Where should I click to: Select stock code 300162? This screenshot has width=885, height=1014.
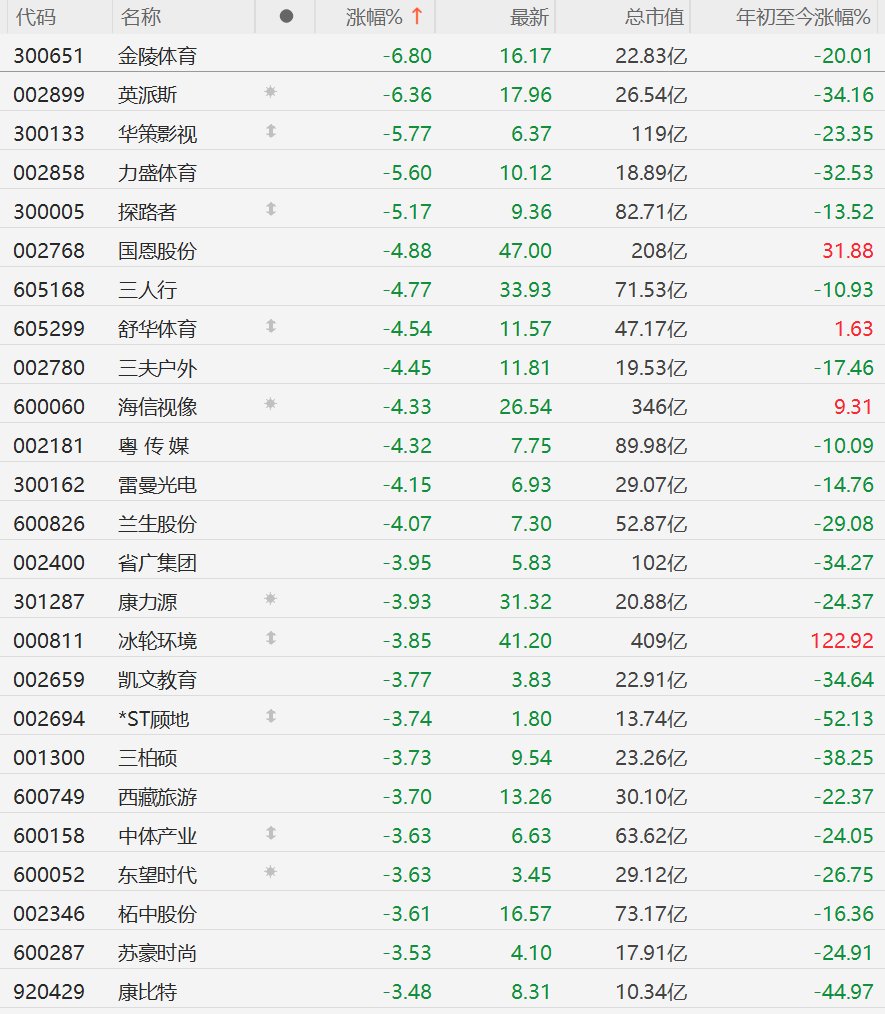(49, 485)
